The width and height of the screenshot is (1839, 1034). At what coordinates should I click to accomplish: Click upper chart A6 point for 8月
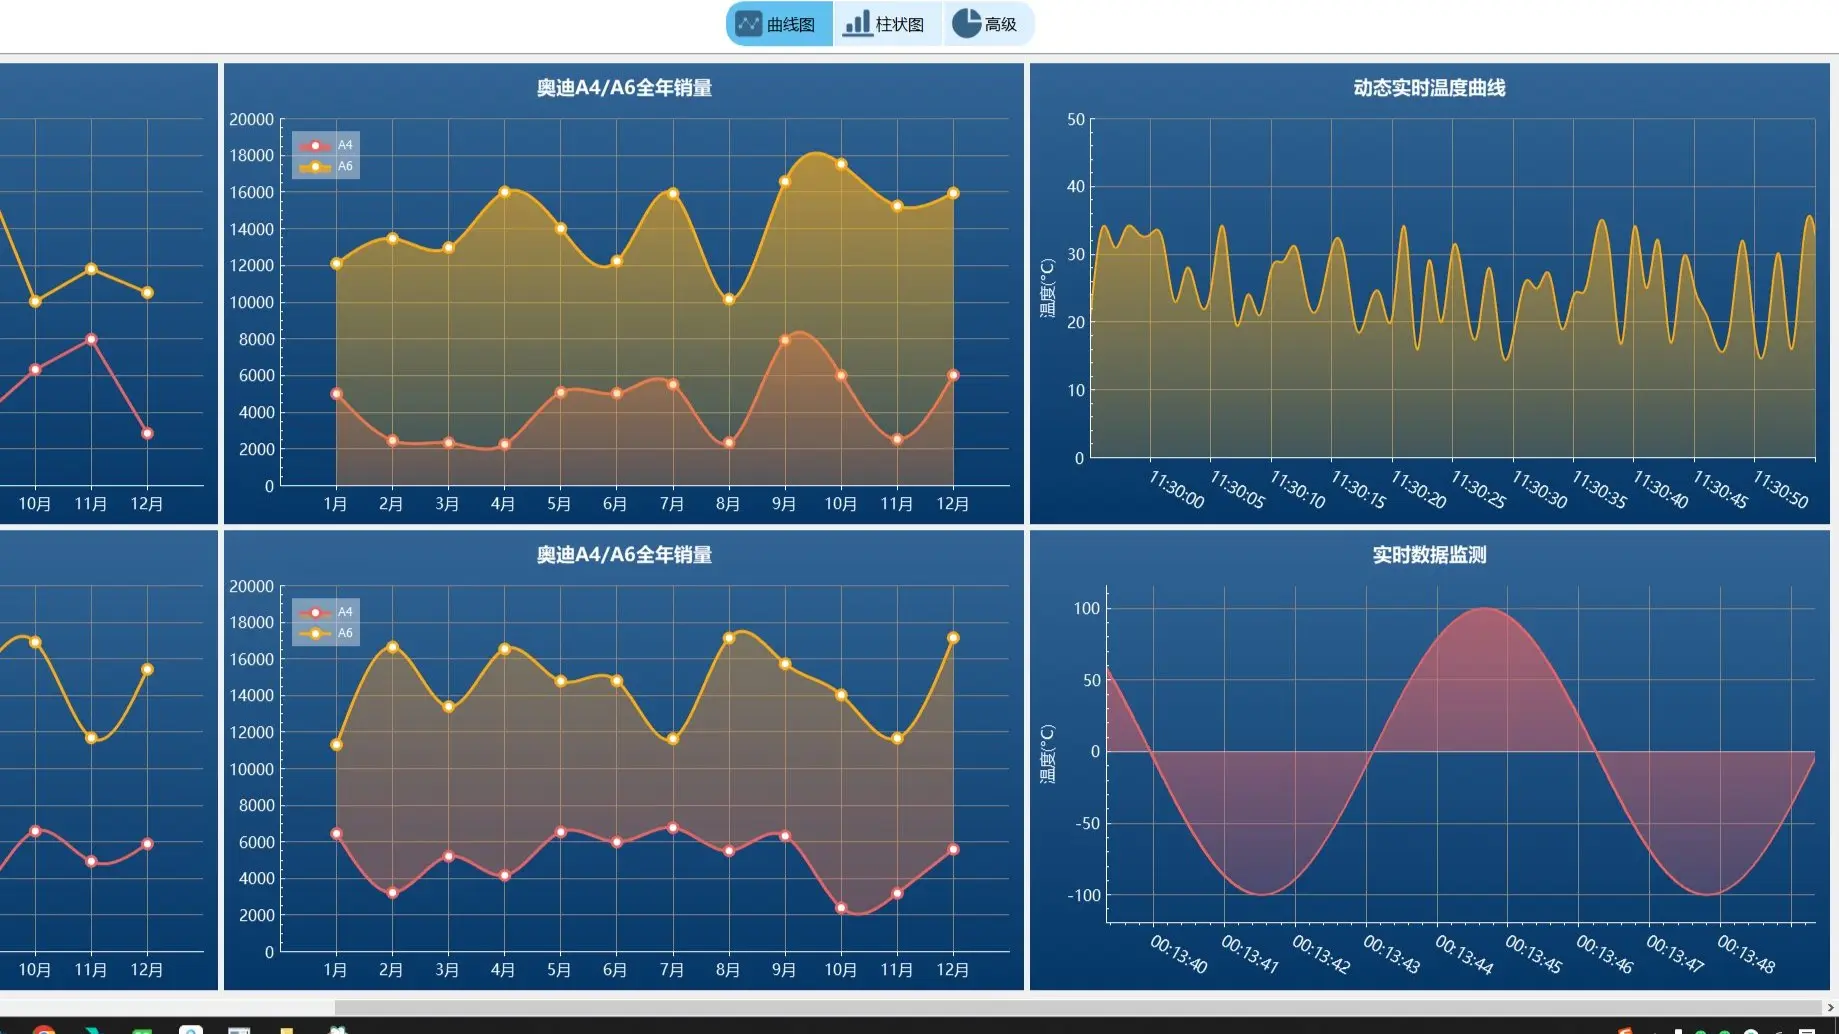729,299
